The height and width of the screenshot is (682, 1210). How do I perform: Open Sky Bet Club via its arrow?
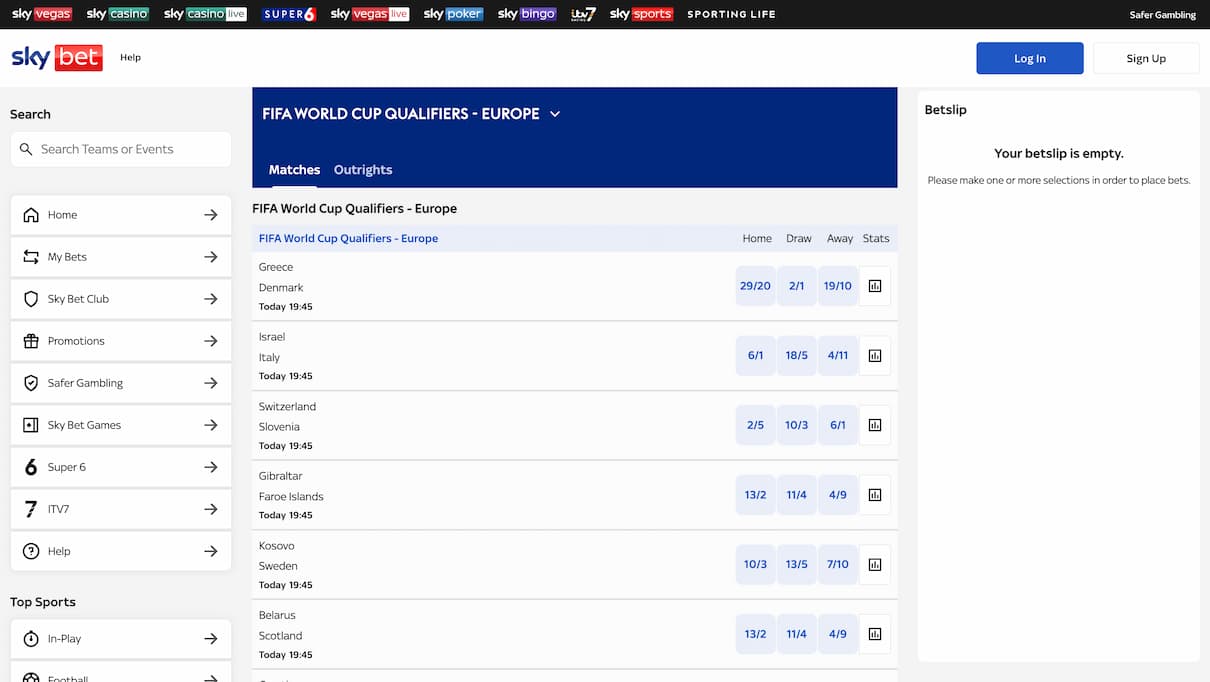[211, 299]
